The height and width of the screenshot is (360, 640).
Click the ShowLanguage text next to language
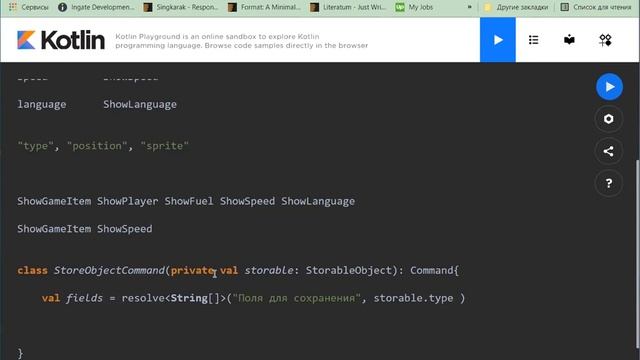tap(140, 104)
